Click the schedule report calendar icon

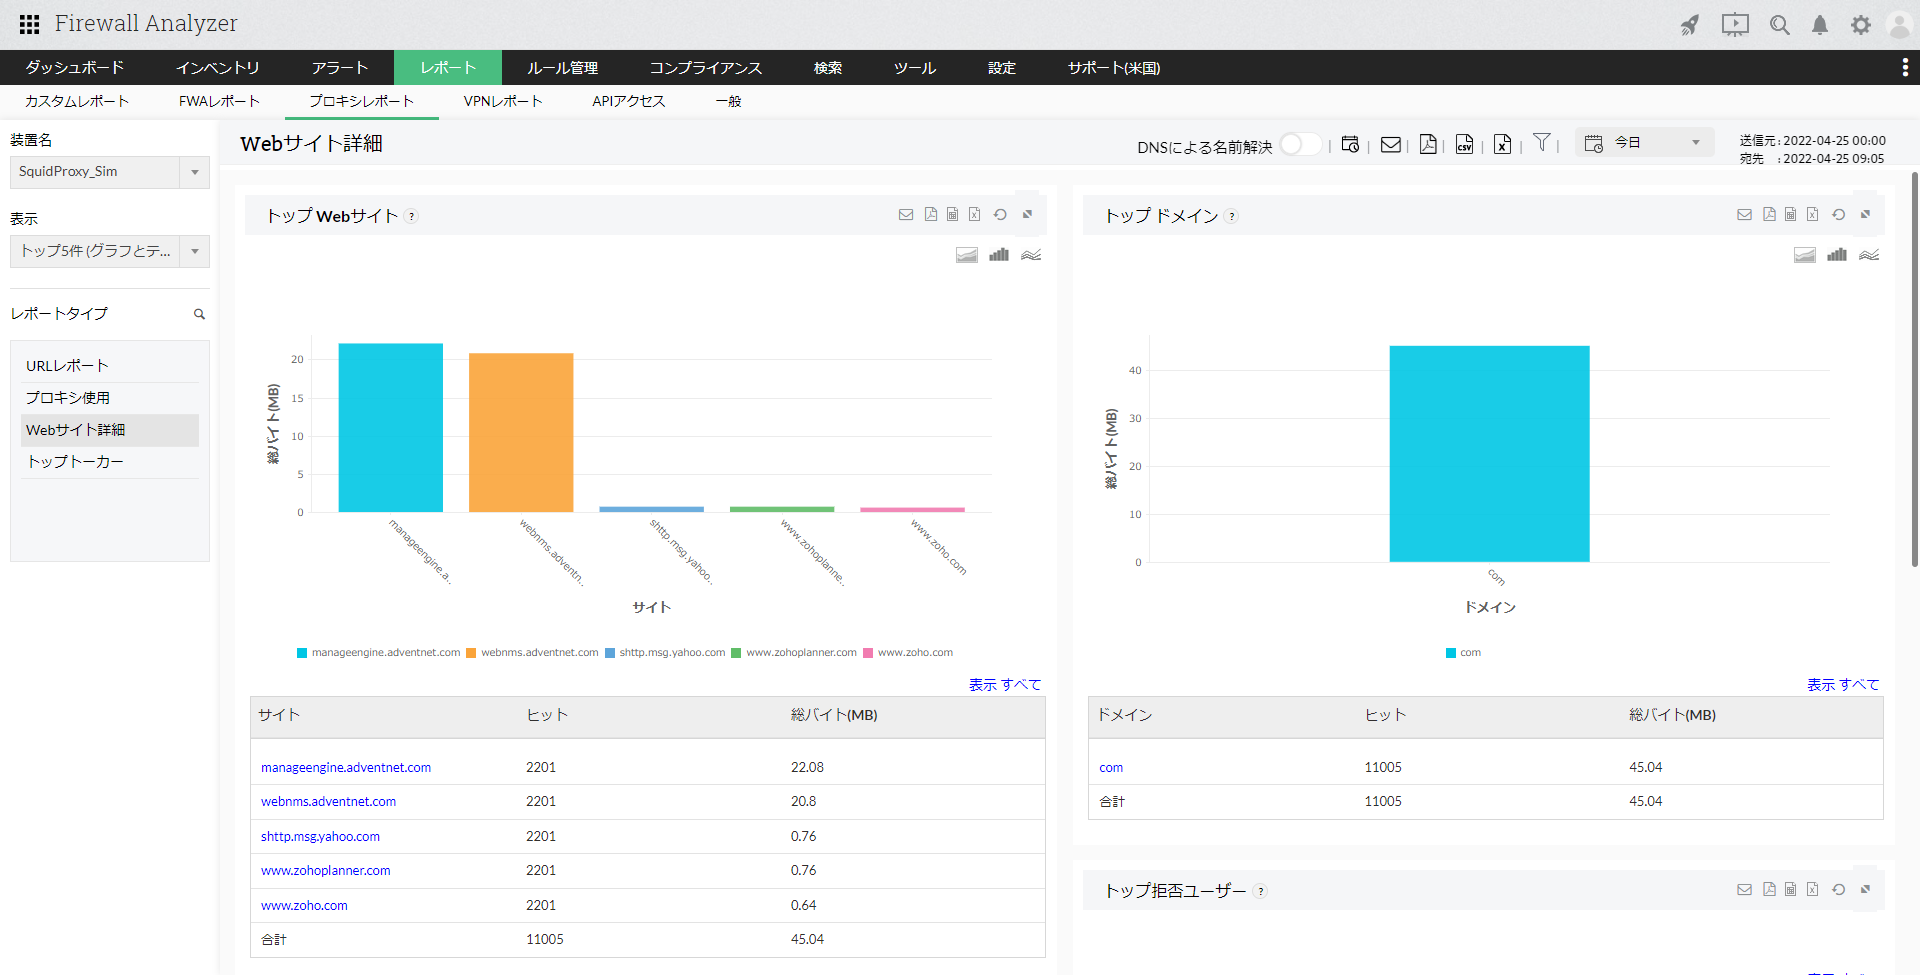pos(1350,145)
